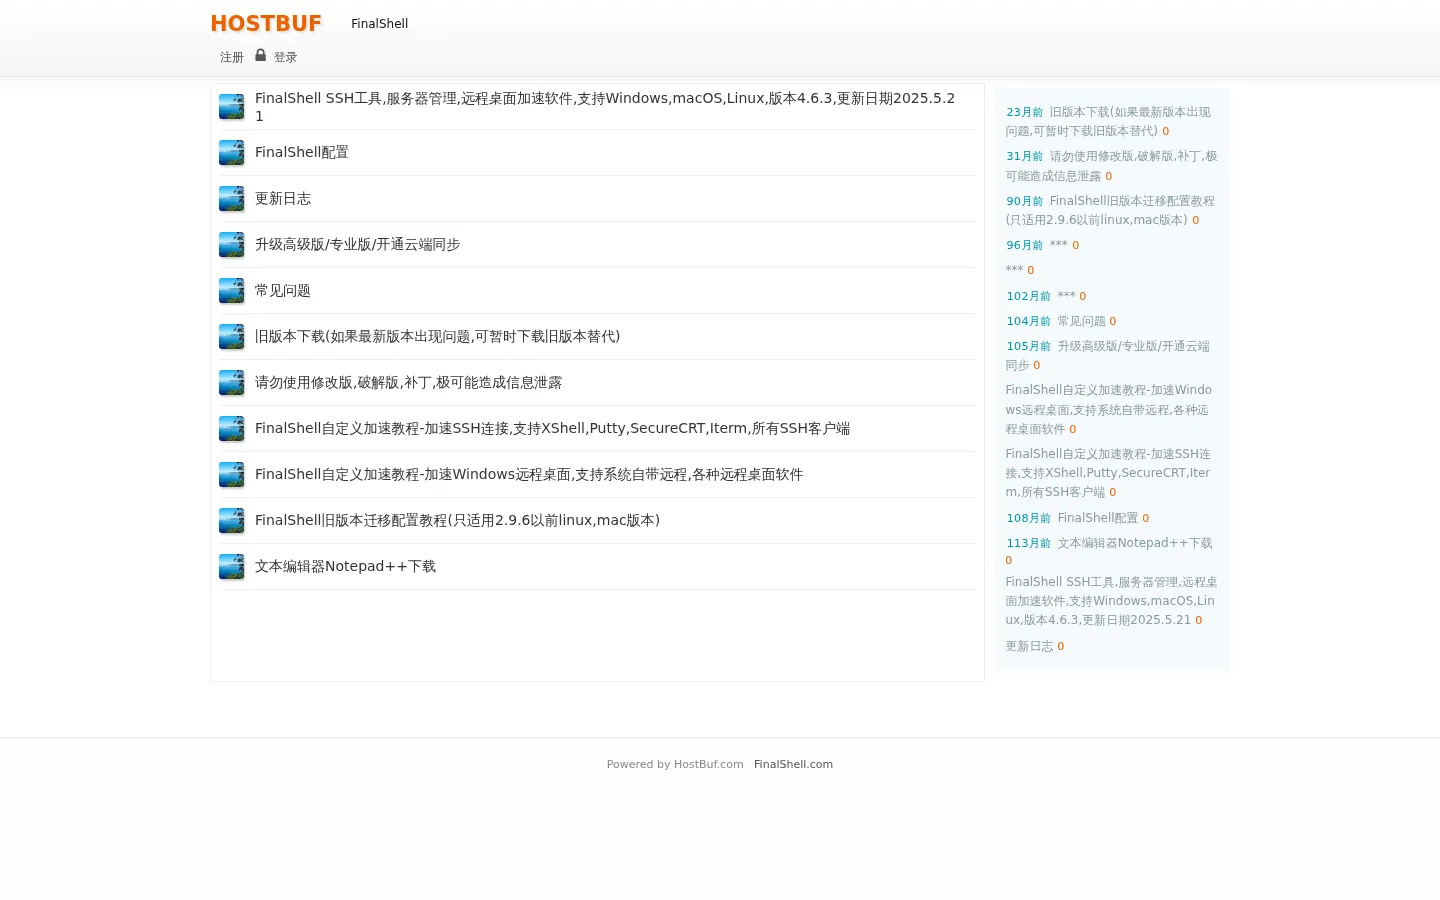Click the FinalShell.com link in footer
The image size is (1440, 900).
pyautogui.click(x=793, y=764)
